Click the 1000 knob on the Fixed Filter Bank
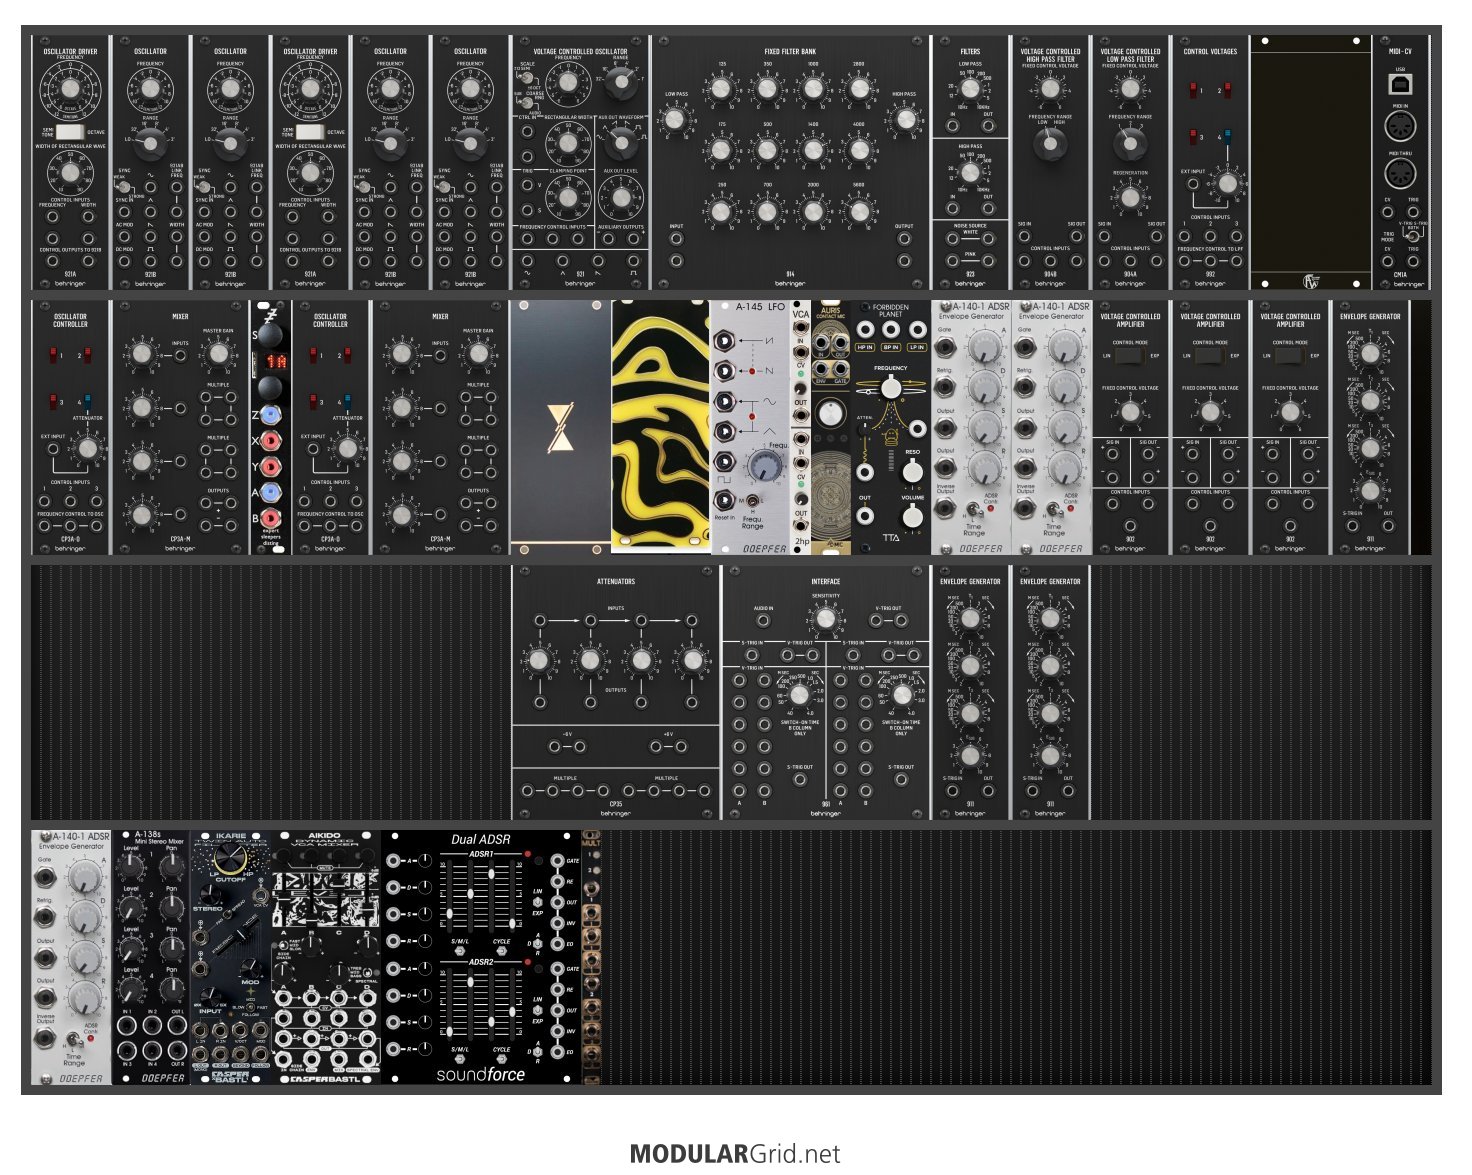 tap(813, 89)
